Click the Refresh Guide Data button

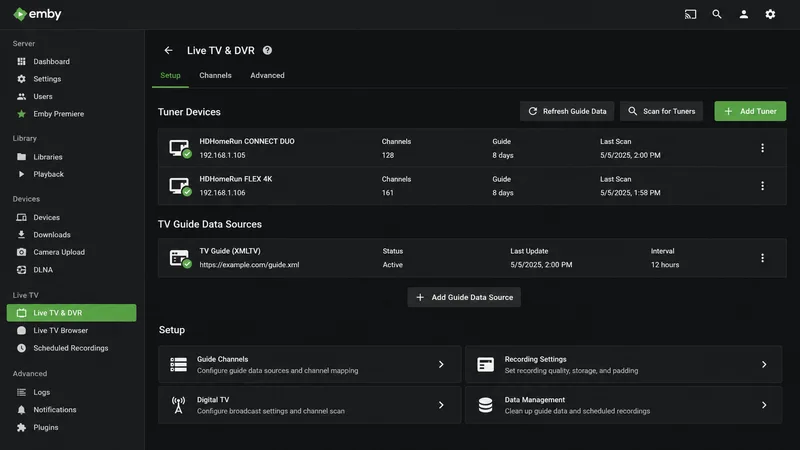pyautogui.click(x=567, y=111)
